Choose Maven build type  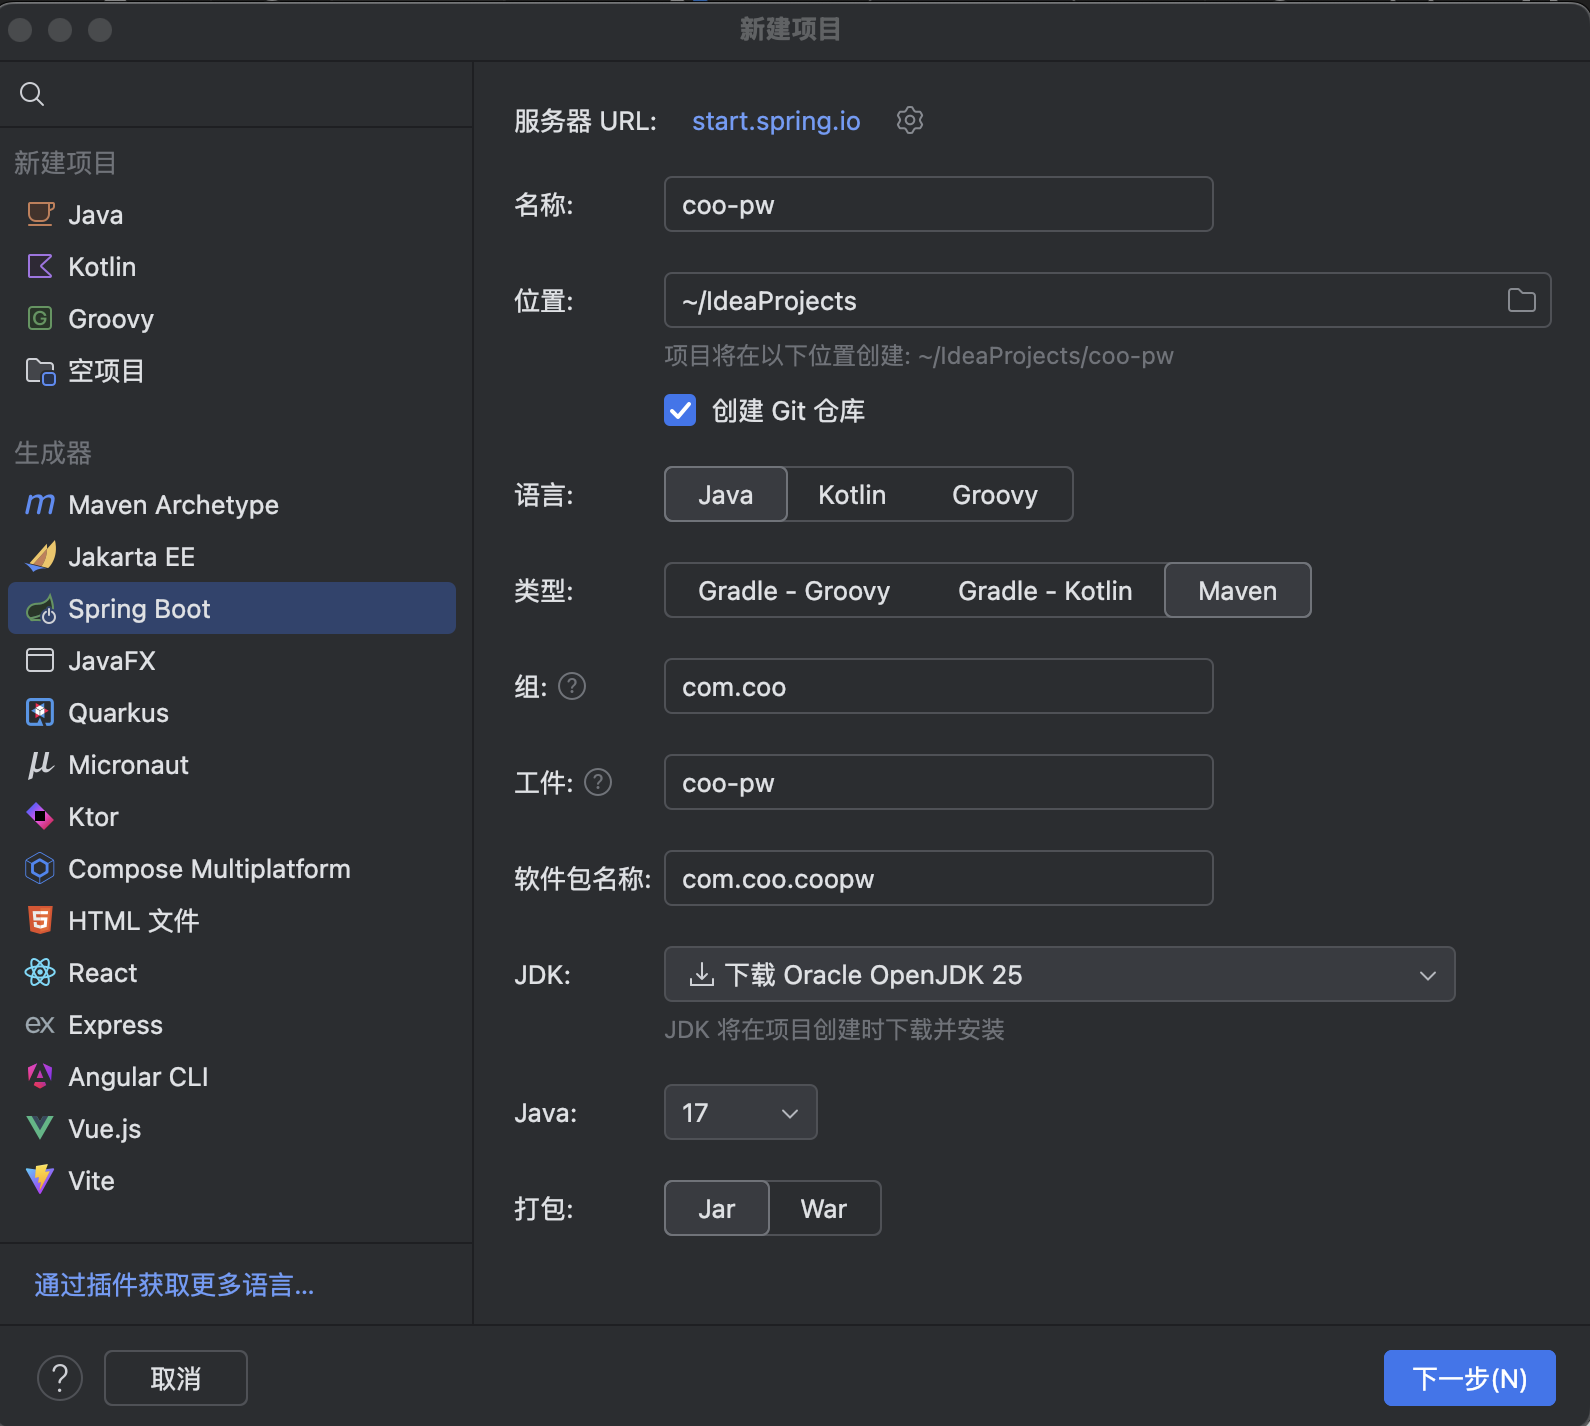point(1238,590)
